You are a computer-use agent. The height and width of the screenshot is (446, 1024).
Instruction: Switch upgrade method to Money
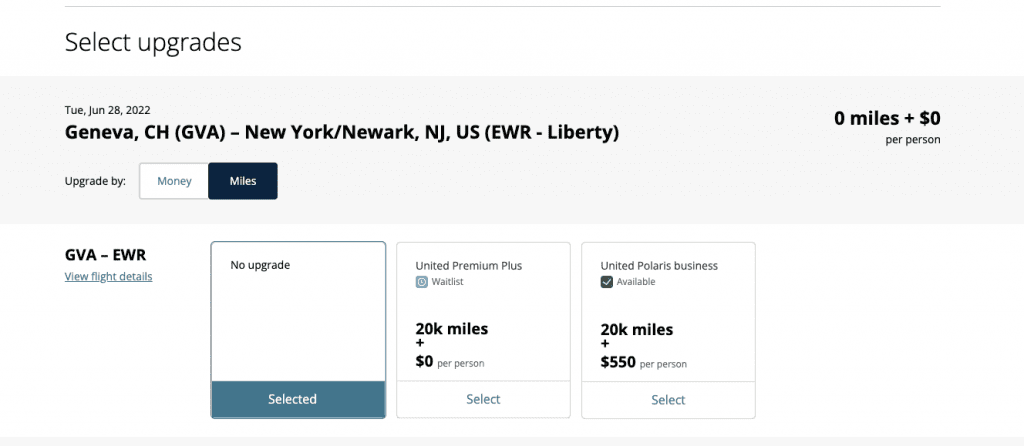pyautogui.click(x=174, y=181)
